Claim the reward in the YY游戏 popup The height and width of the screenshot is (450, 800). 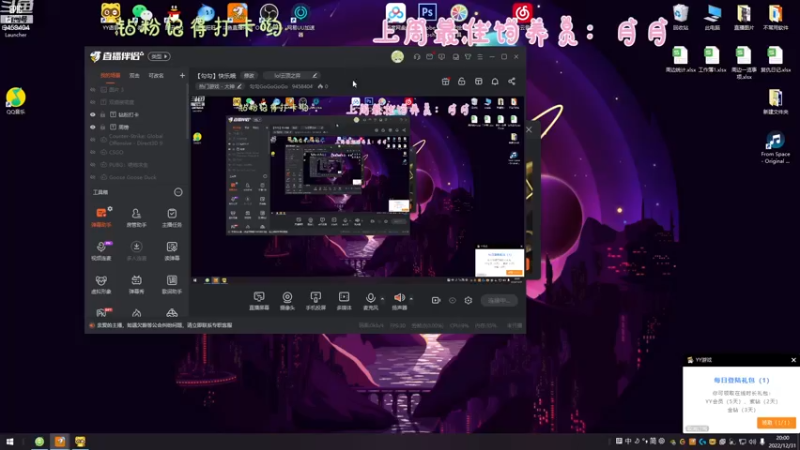[776, 423]
